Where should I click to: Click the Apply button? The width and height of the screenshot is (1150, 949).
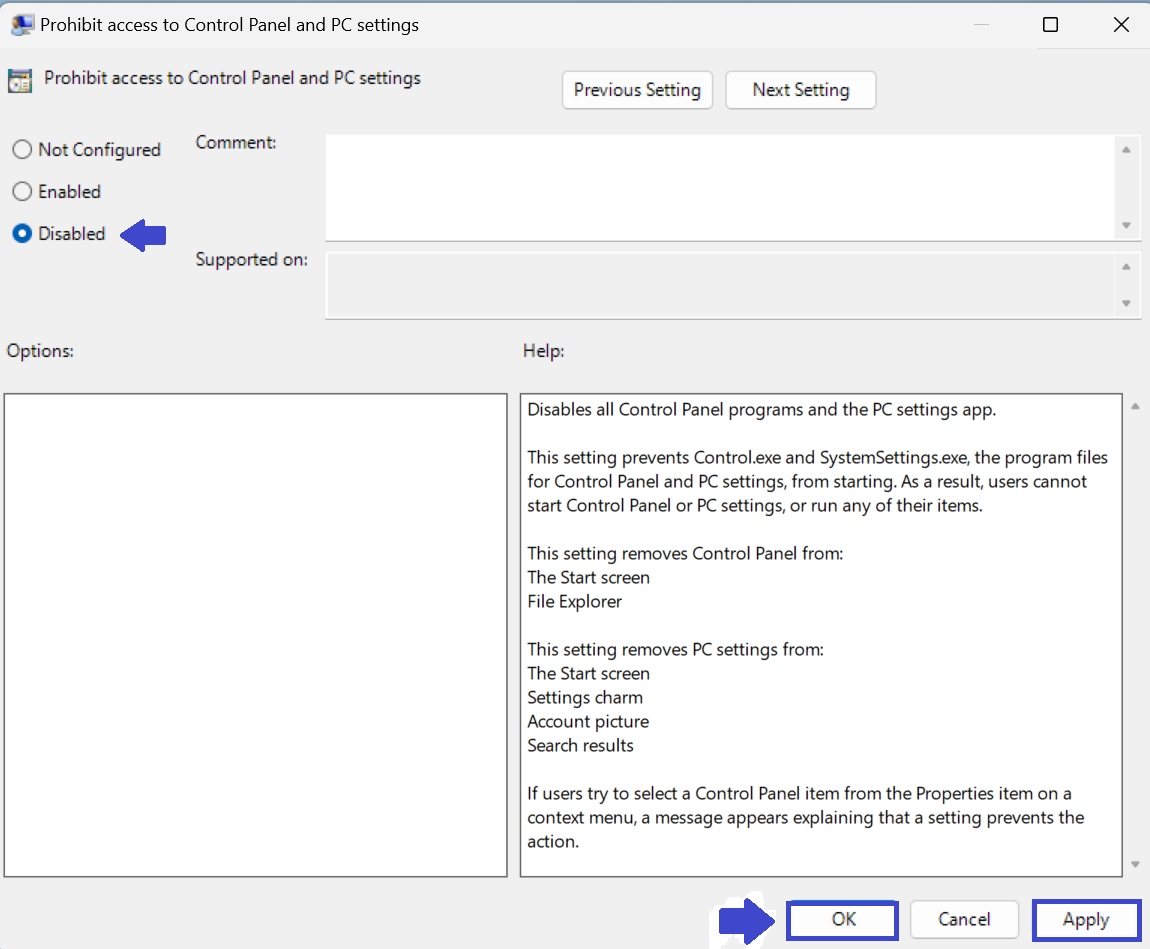pos(1085,920)
